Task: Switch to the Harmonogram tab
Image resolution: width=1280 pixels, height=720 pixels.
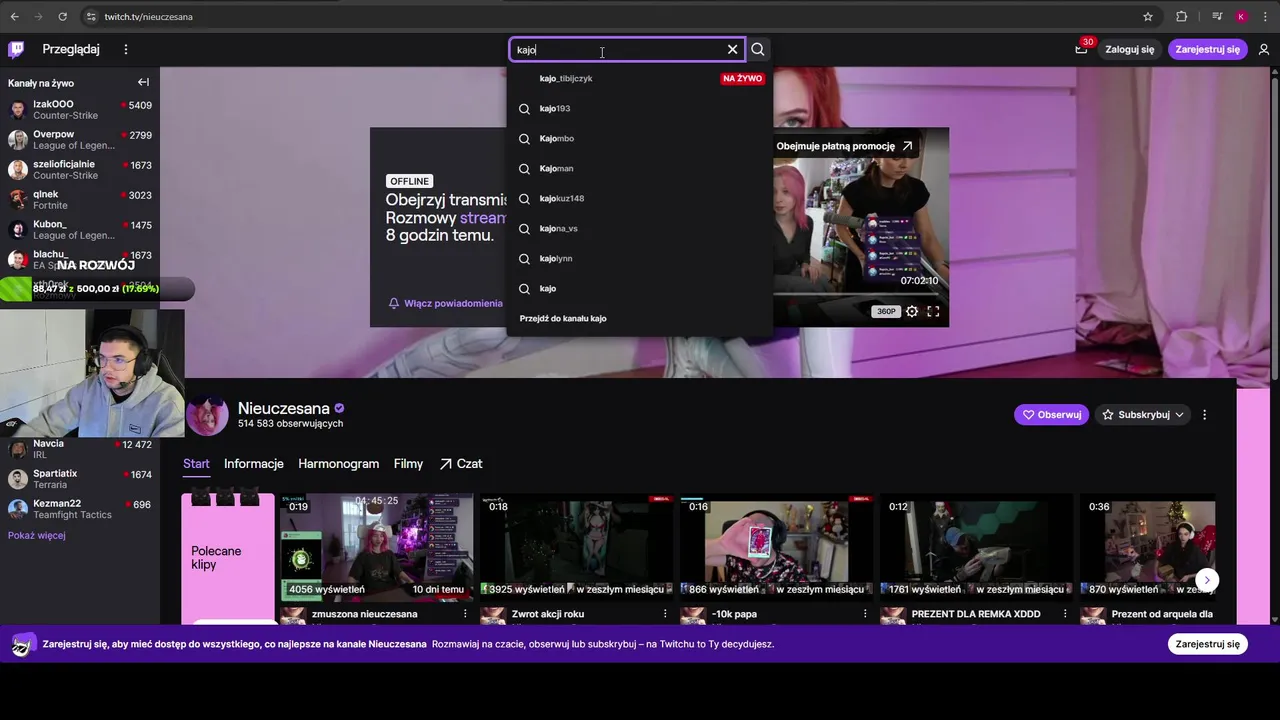Action: click(x=338, y=464)
